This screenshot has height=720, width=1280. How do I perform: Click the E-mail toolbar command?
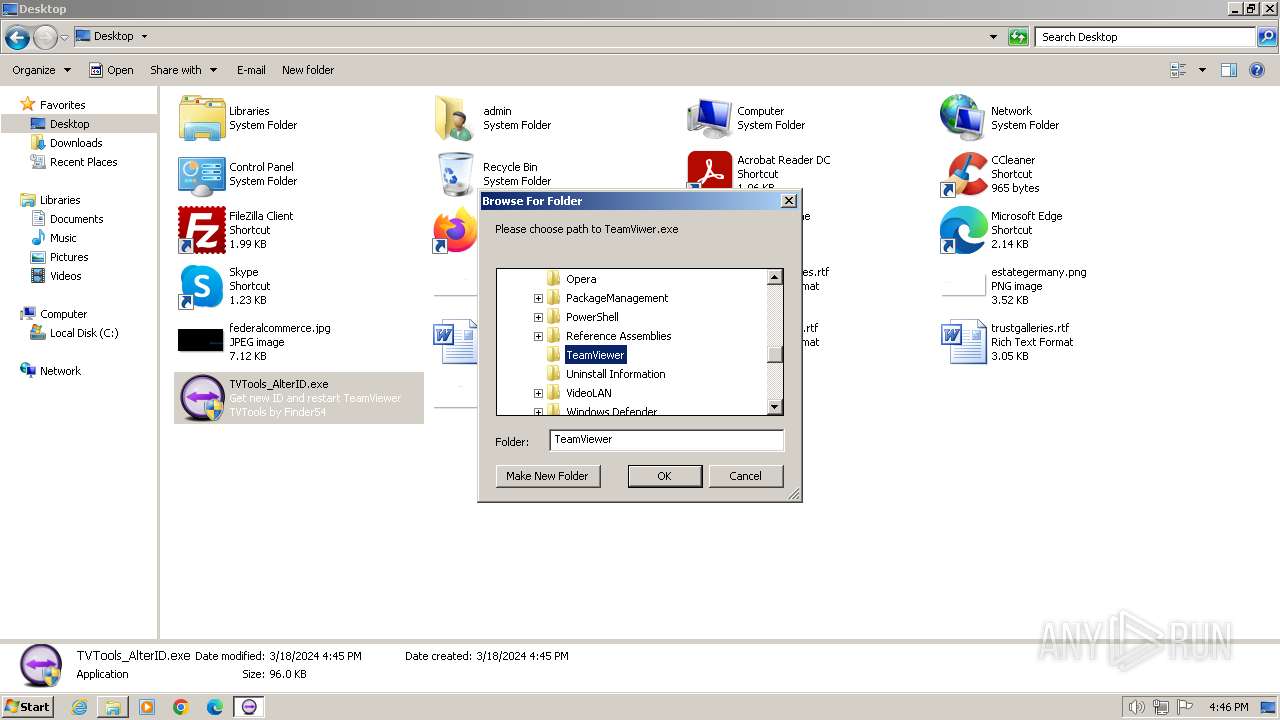point(251,70)
